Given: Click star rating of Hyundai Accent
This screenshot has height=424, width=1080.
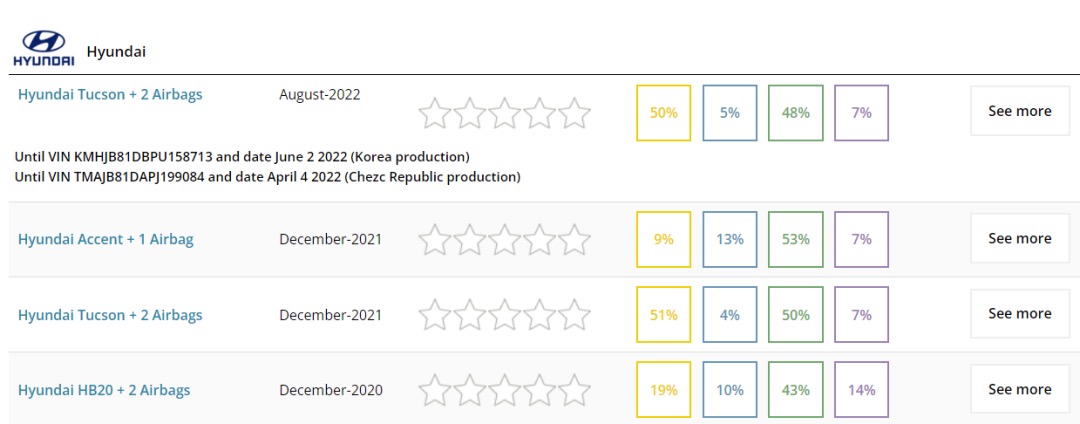Looking at the screenshot, I should 504,241.
